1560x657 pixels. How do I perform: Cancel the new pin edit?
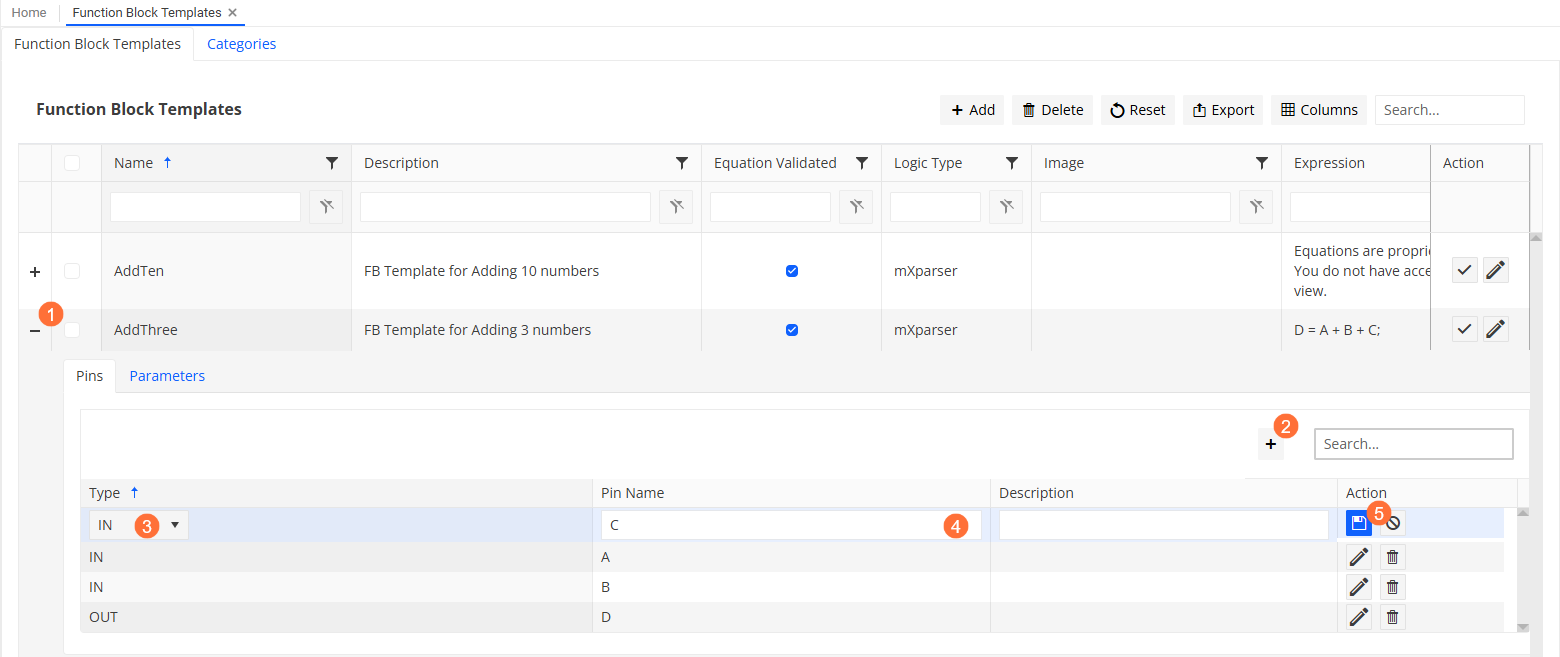tap(1392, 523)
